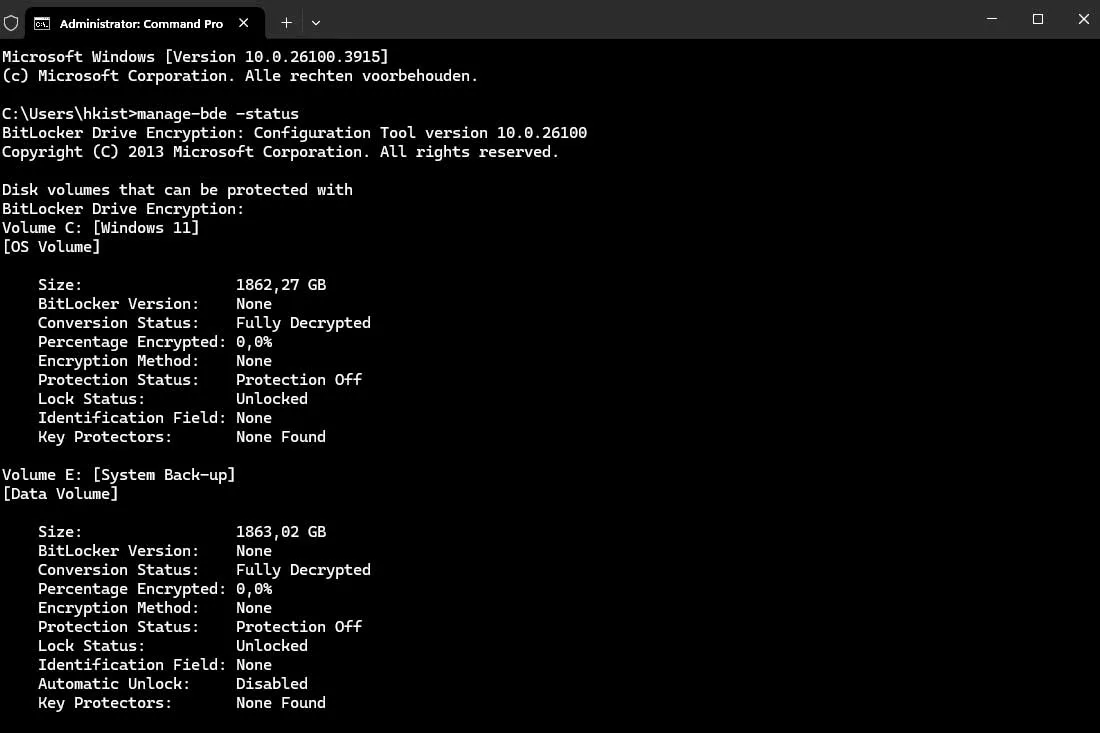This screenshot has height=733, width=1100.
Task: Click the Unlocked lock status of Volume E
Action: click(271, 645)
